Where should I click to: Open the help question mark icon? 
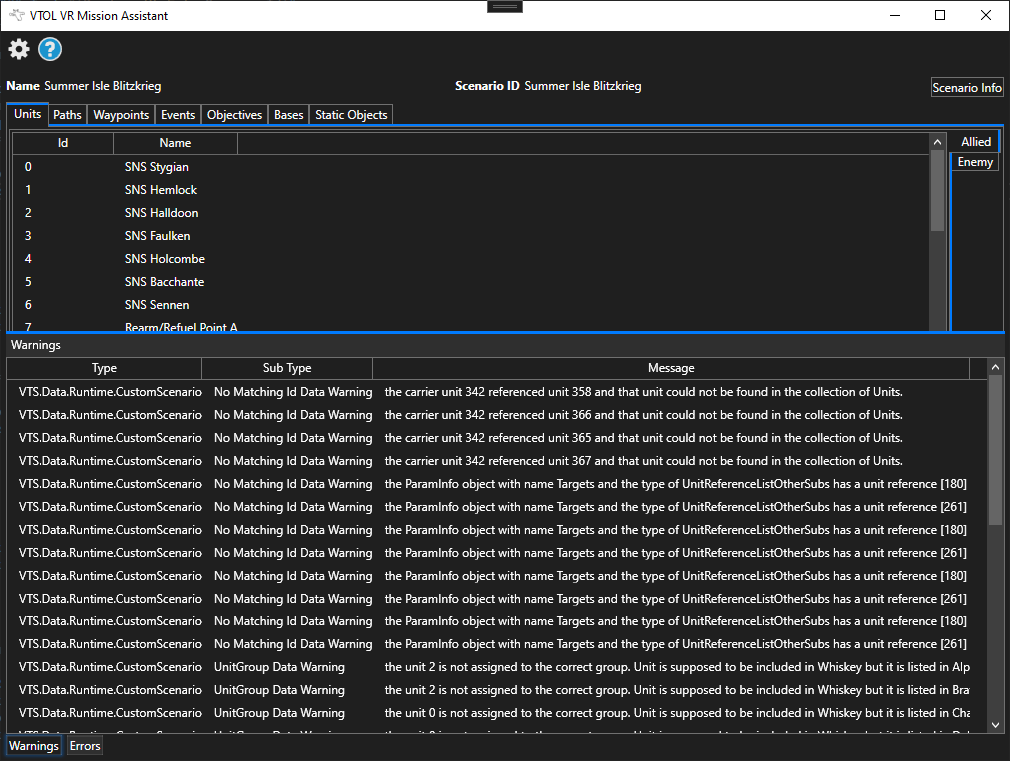tap(49, 49)
